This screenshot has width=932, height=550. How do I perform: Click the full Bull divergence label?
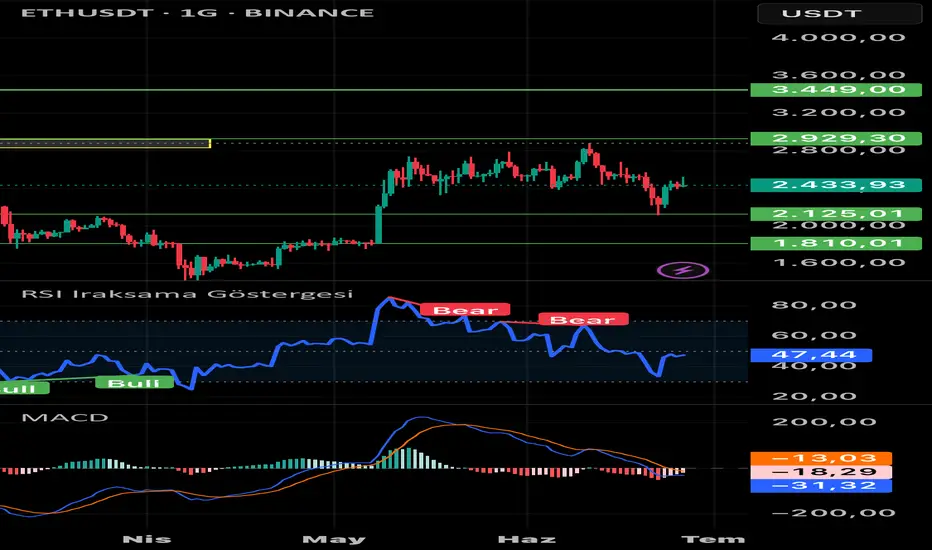coord(134,383)
